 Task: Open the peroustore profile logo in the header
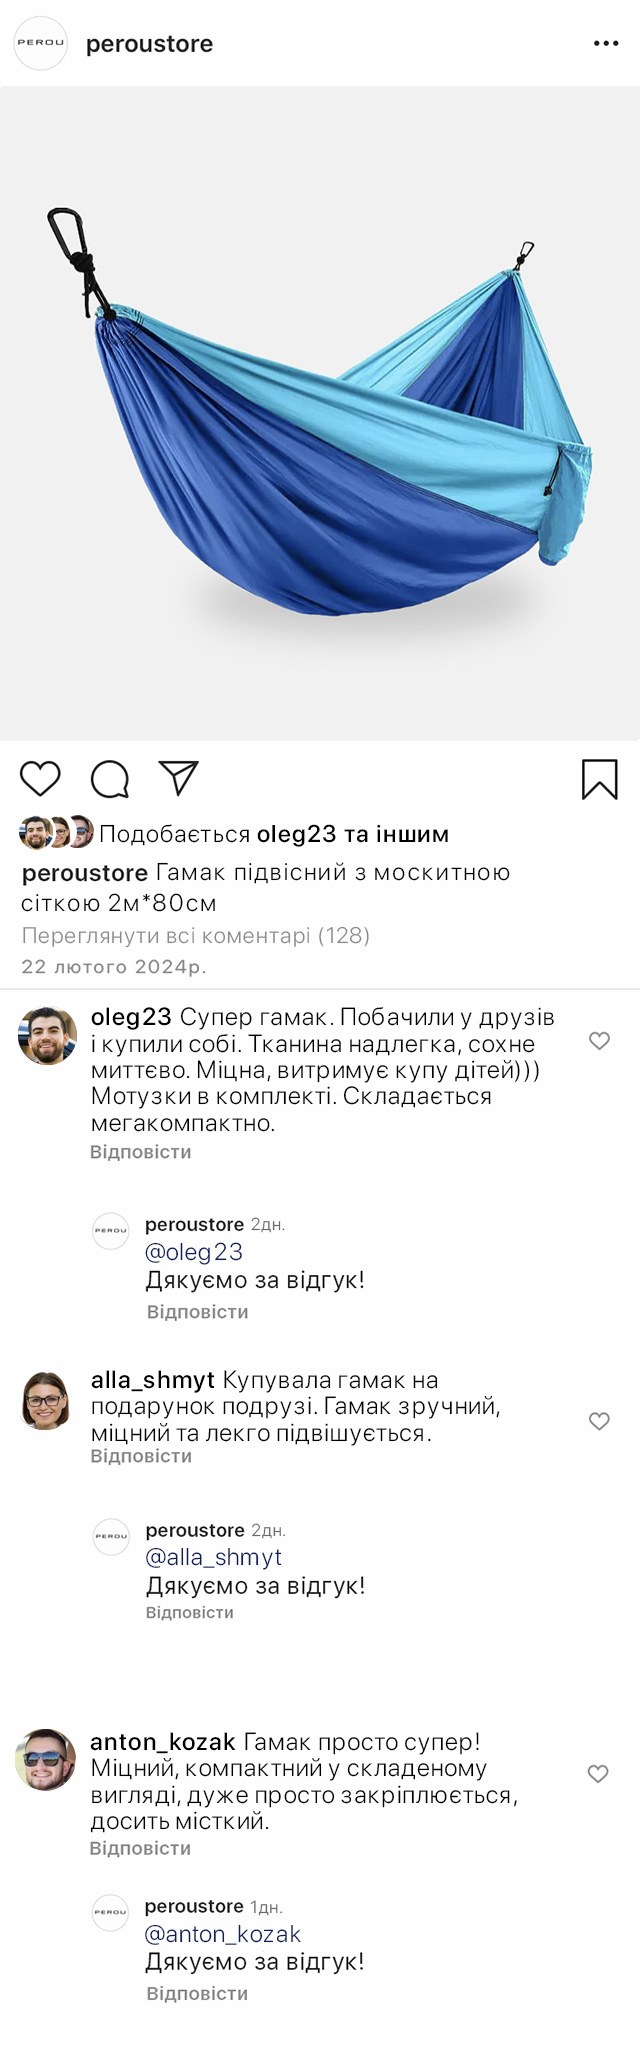pyautogui.click(x=40, y=43)
